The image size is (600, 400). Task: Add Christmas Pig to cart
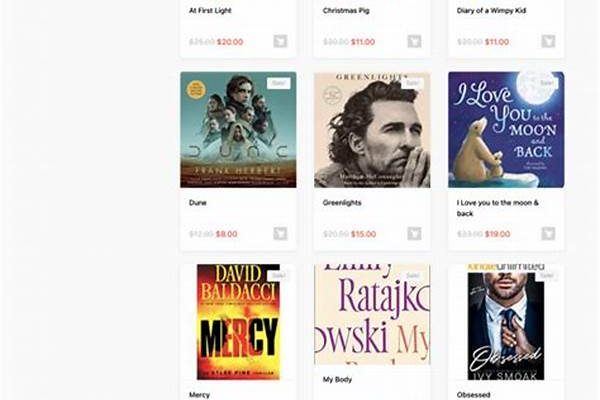click(x=414, y=41)
